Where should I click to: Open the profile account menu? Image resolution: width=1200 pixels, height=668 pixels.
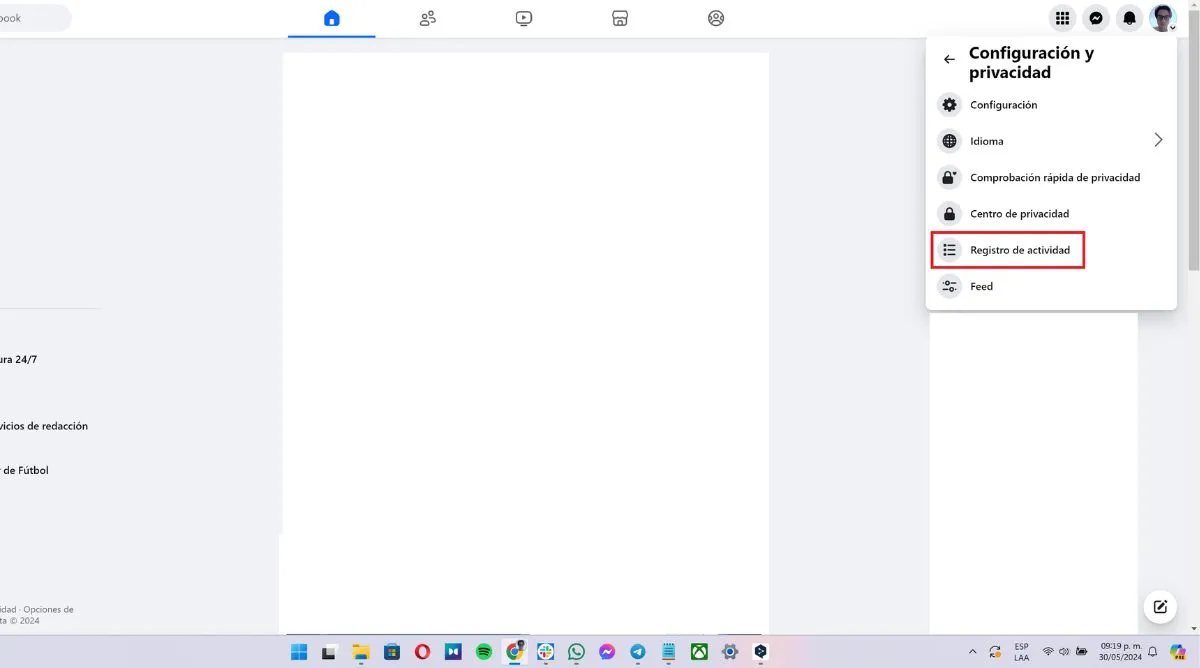pyautogui.click(x=1163, y=18)
